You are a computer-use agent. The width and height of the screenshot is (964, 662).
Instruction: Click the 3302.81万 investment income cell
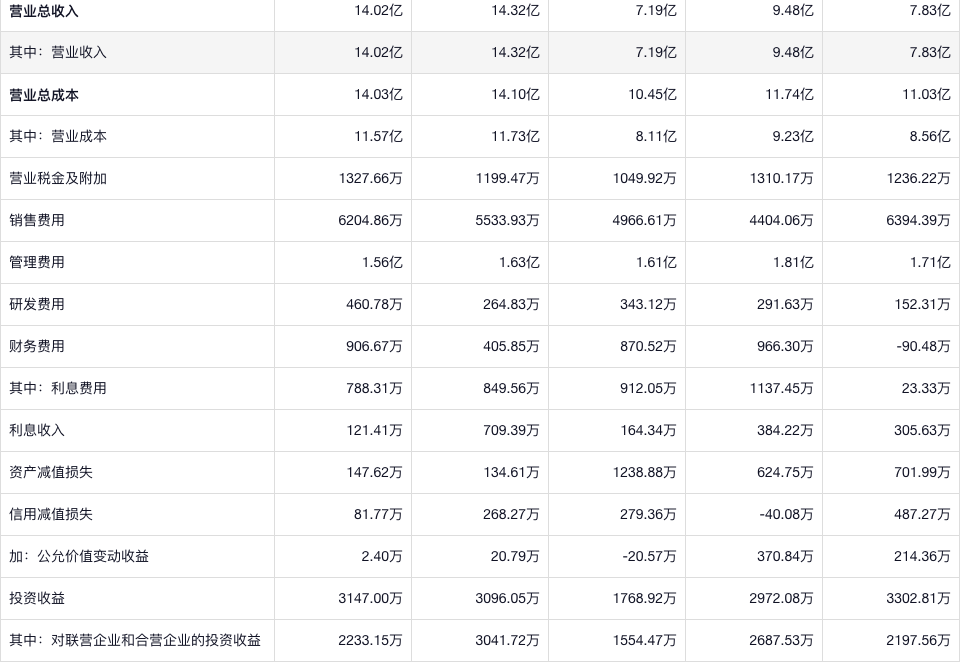[x=918, y=598]
